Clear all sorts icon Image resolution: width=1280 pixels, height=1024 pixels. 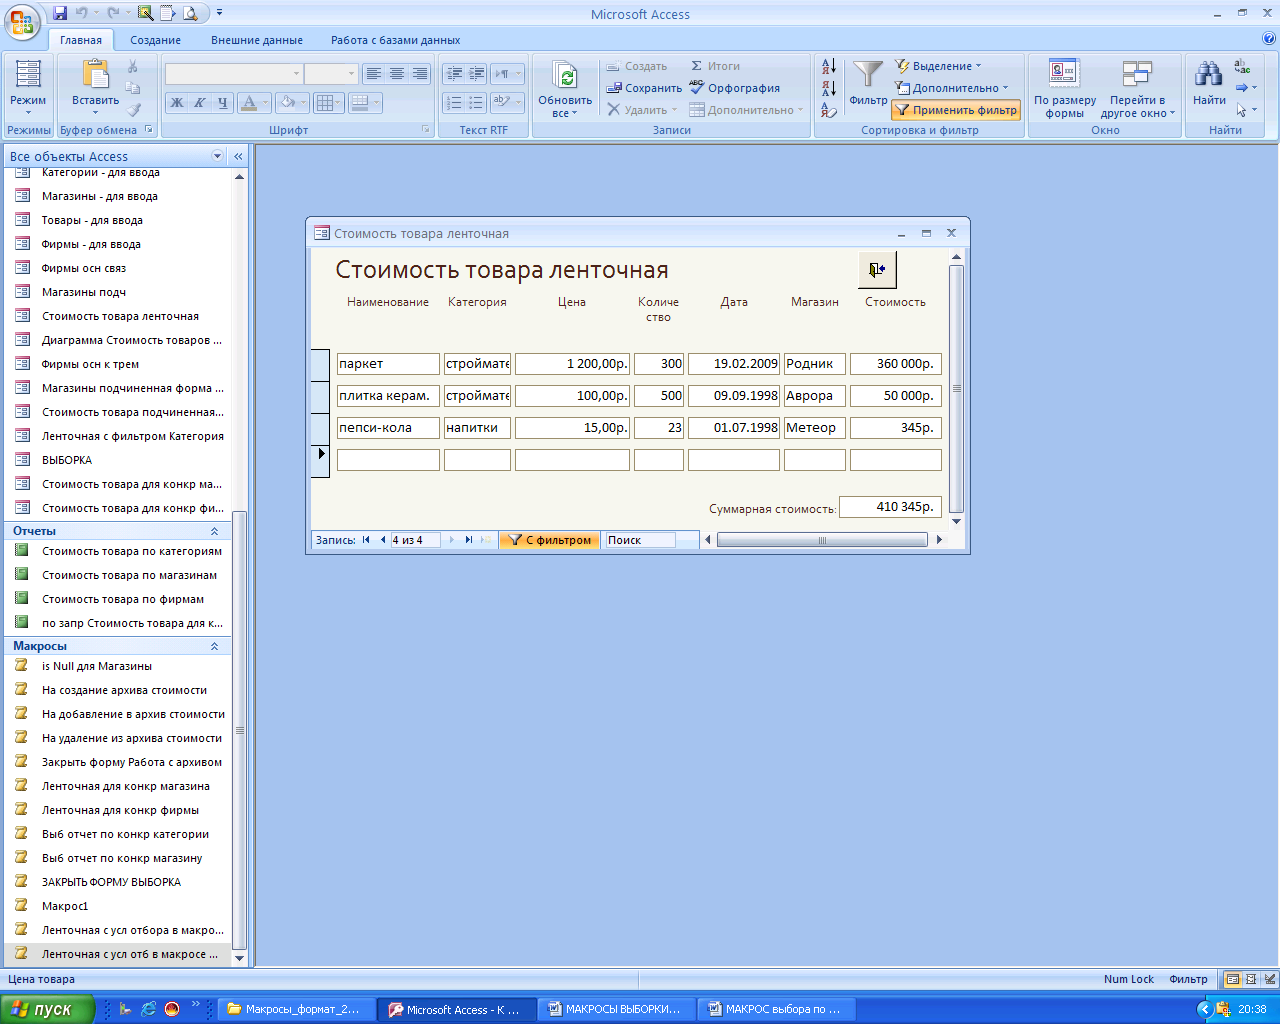tap(829, 110)
